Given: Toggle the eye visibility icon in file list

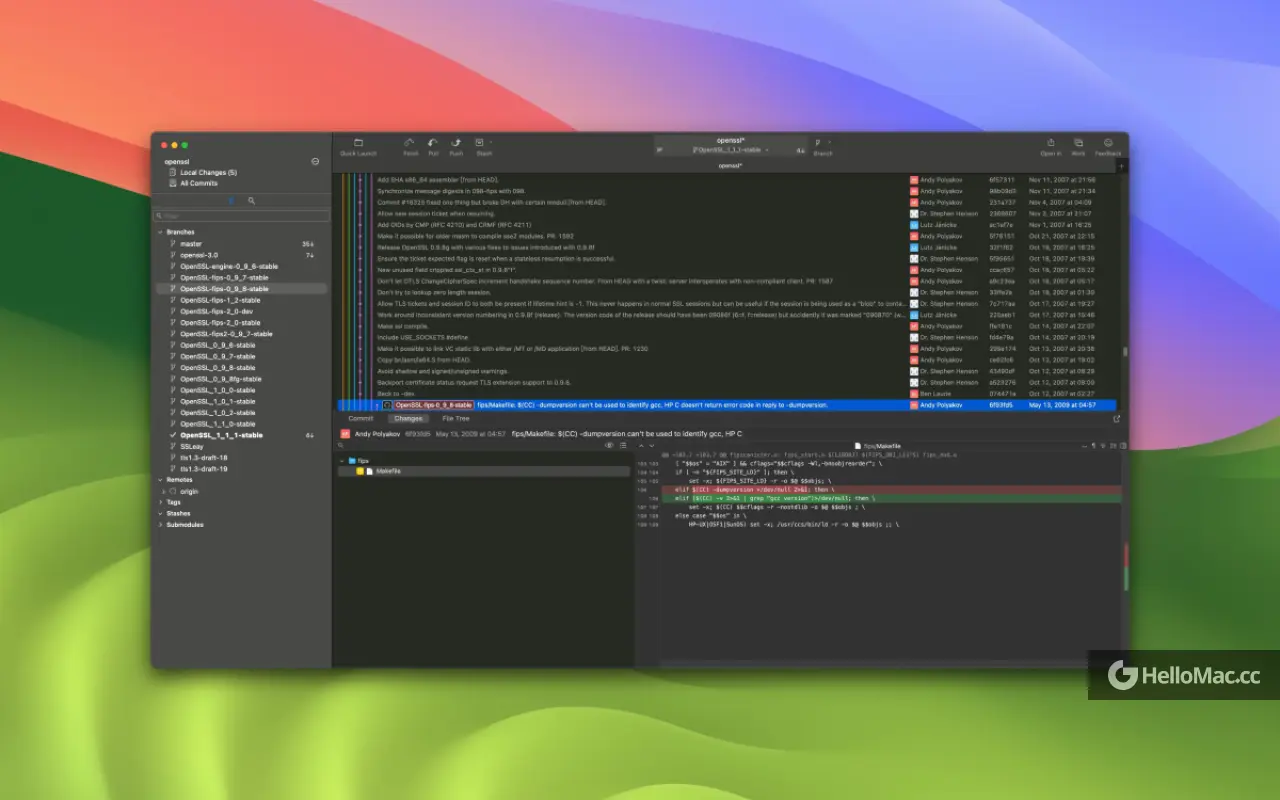Looking at the screenshot, I should point(609,445).
